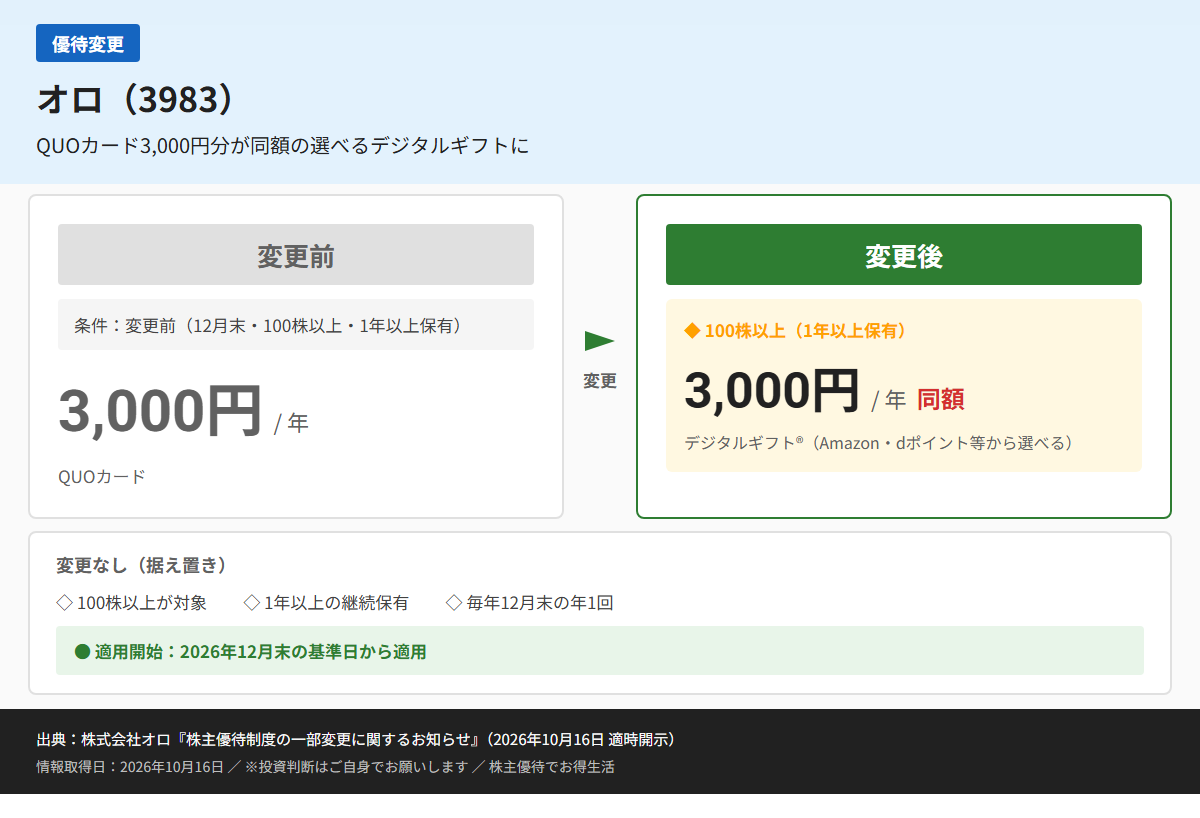Image resolution: width=1200 pixels, height=818 pixels.
Task: Click the diamond icon before 100株以上が対象
Action: click(64, 603)
